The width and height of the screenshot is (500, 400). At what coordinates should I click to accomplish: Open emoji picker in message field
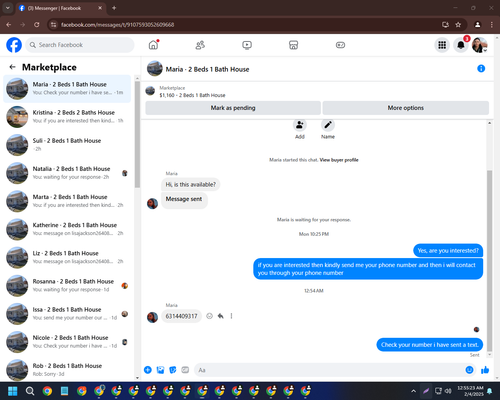(469, 370)
